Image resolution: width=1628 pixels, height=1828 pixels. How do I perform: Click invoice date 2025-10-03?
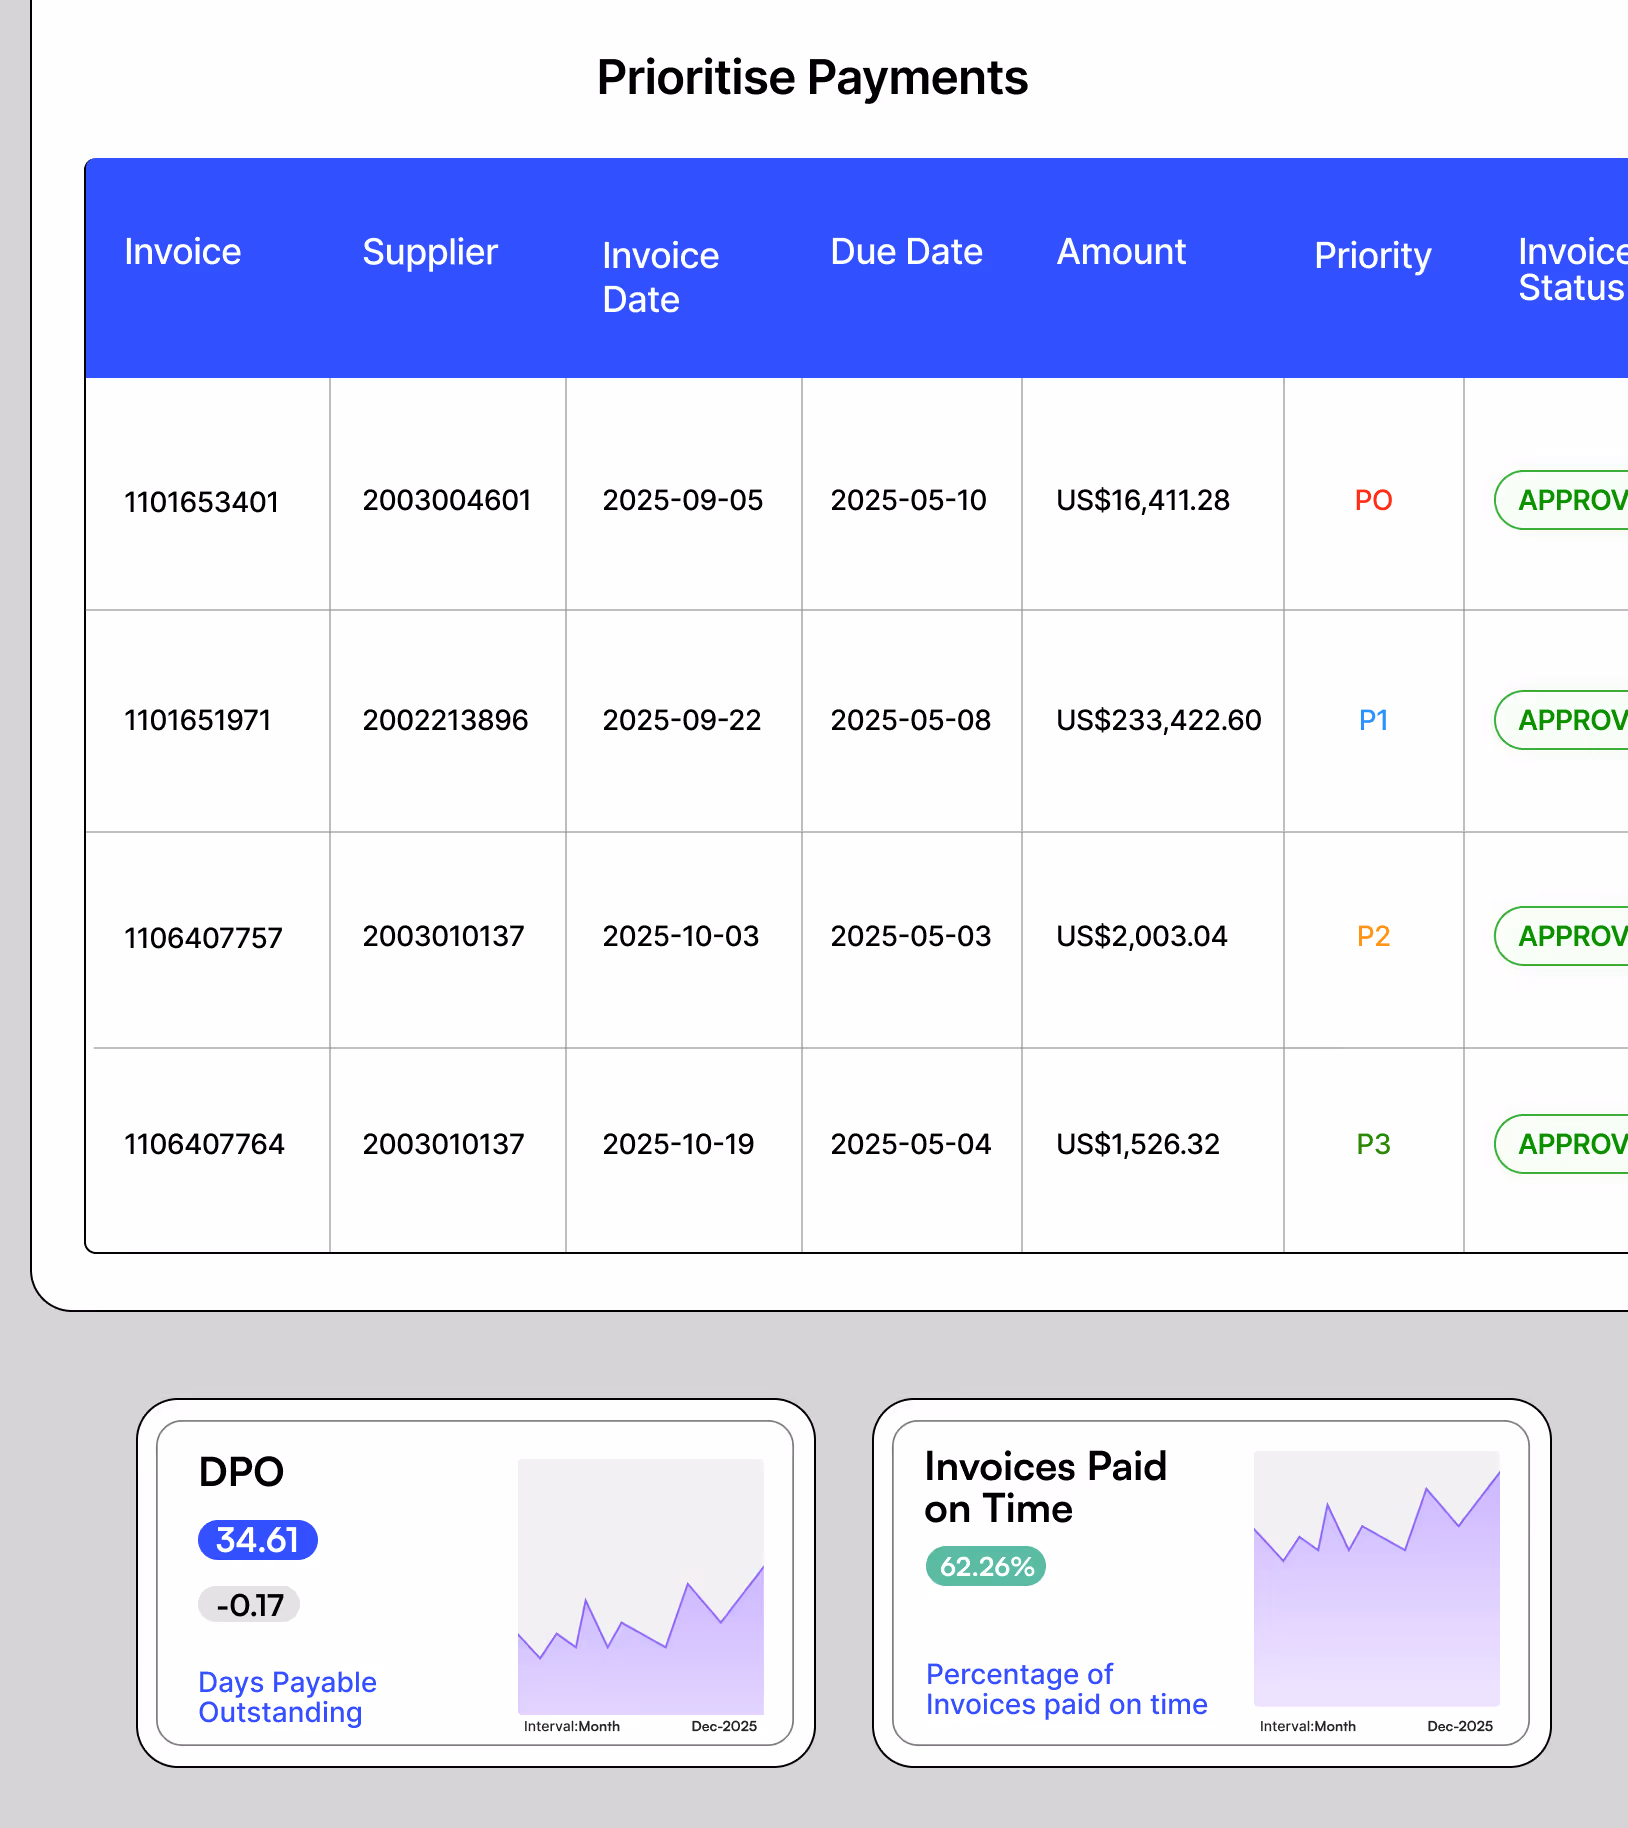(x=681, y=936)
